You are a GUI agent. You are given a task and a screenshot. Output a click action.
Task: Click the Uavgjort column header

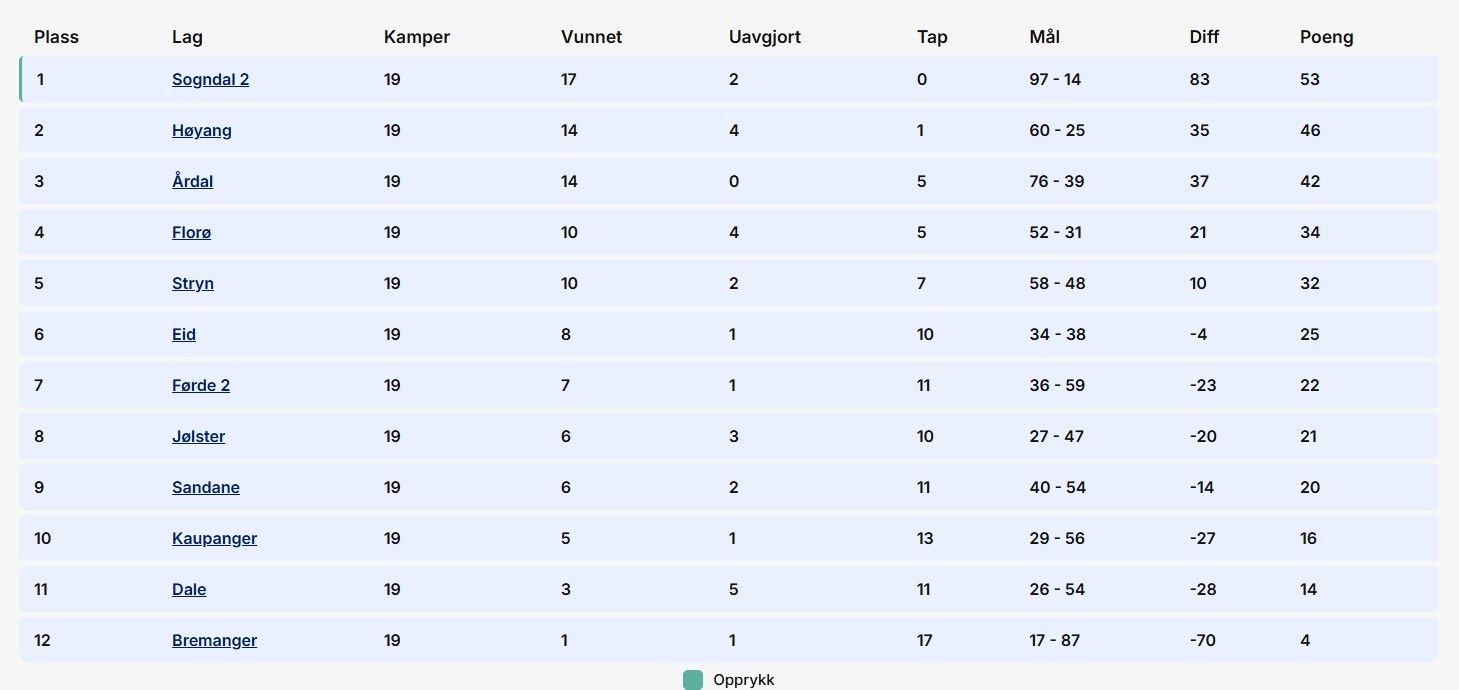point(765,37)
